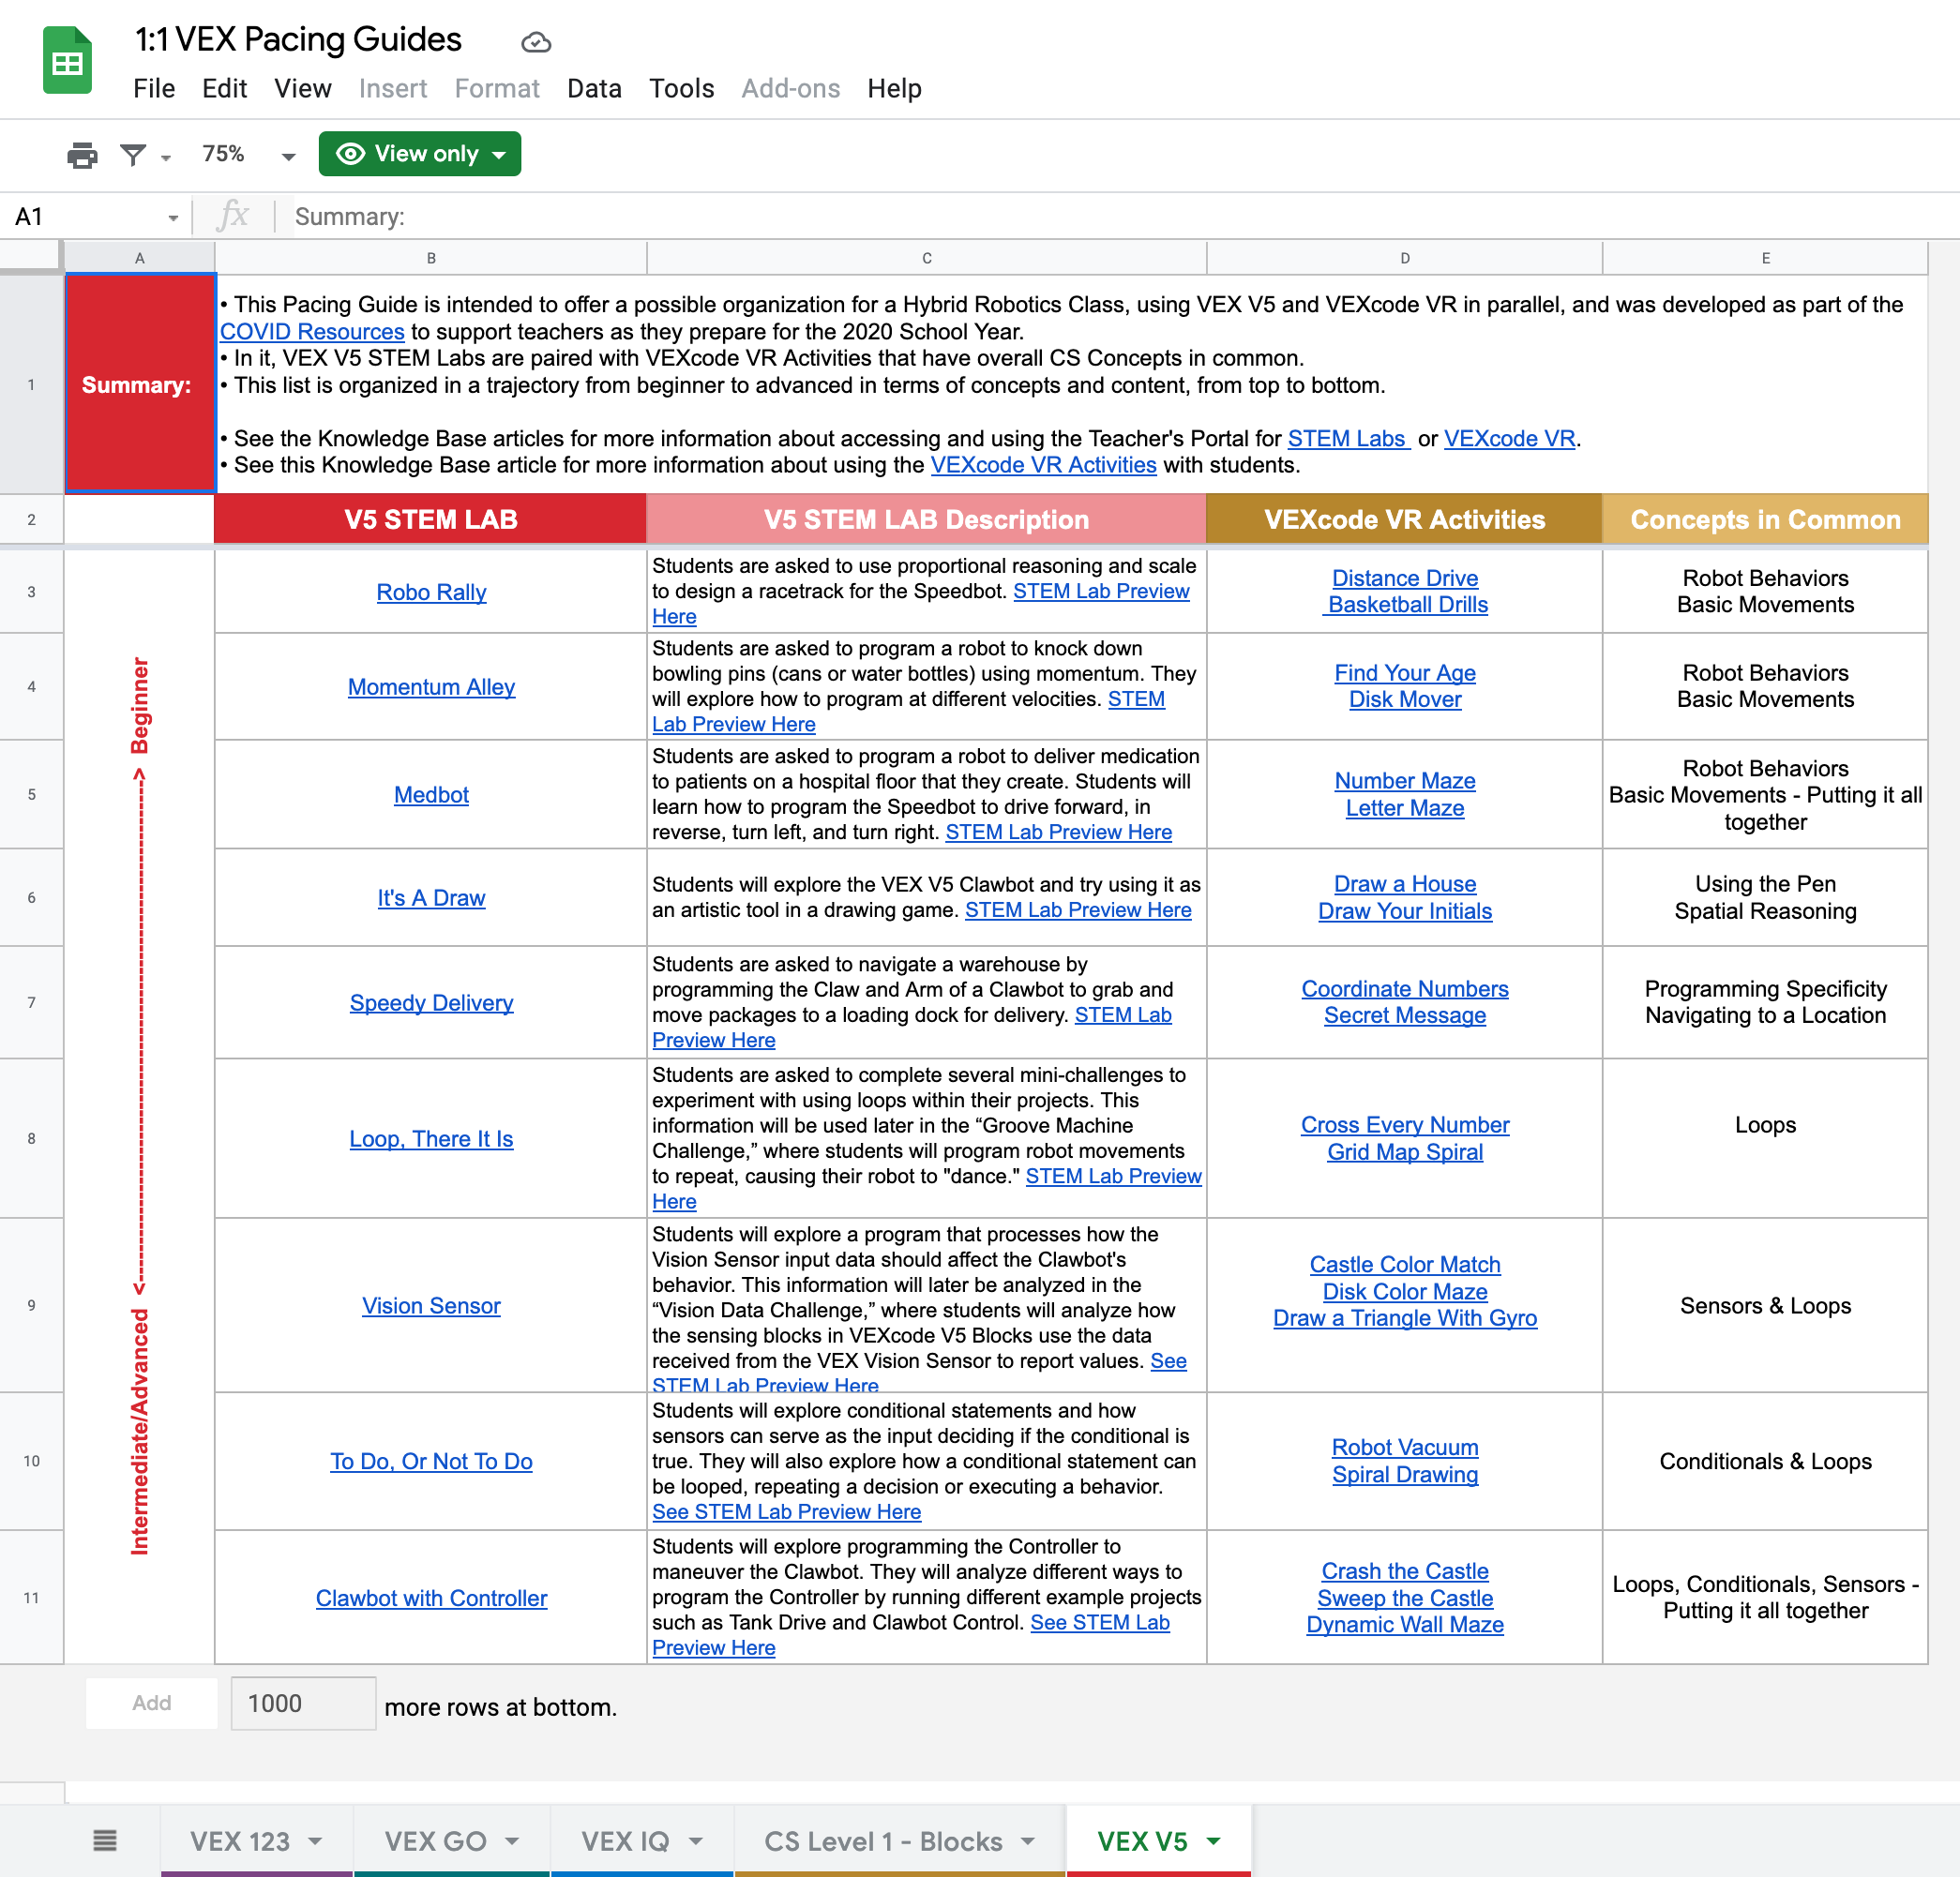Open the all sheets list icon
The image size is (1960, 1877).
click(105, 1840)
